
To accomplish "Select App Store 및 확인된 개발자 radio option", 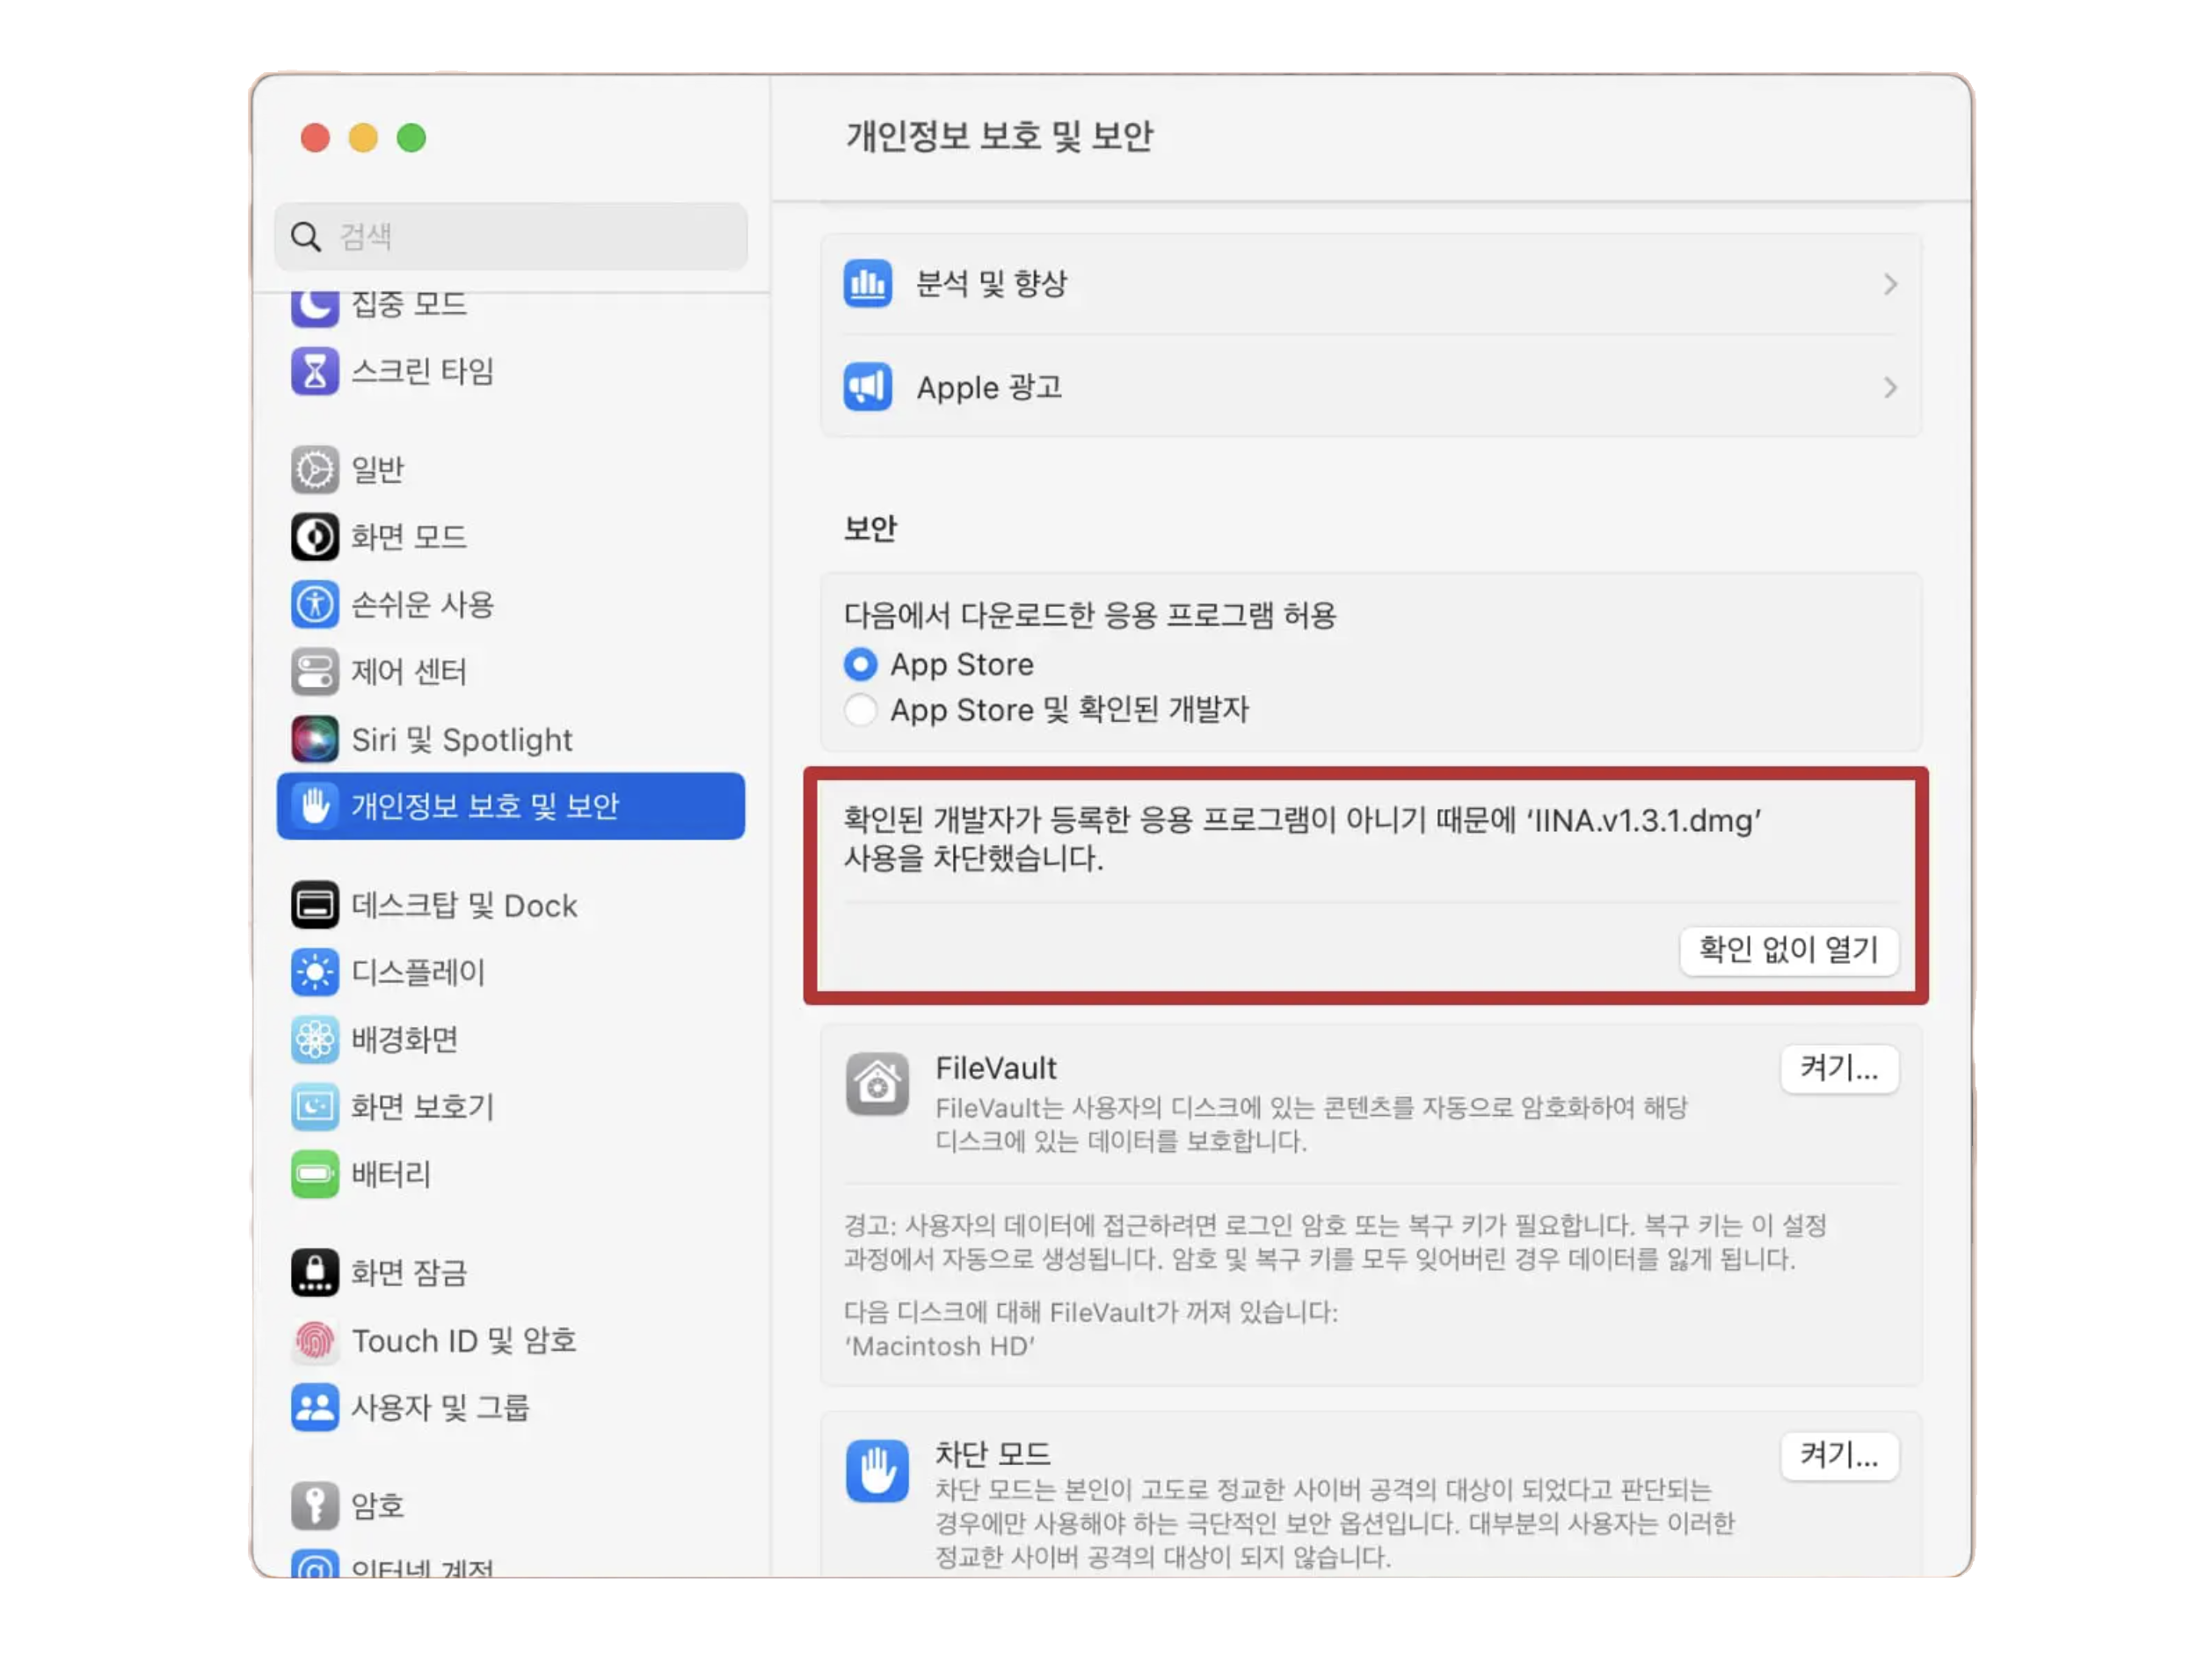I will pyautogui.click(x=860, y=710).
